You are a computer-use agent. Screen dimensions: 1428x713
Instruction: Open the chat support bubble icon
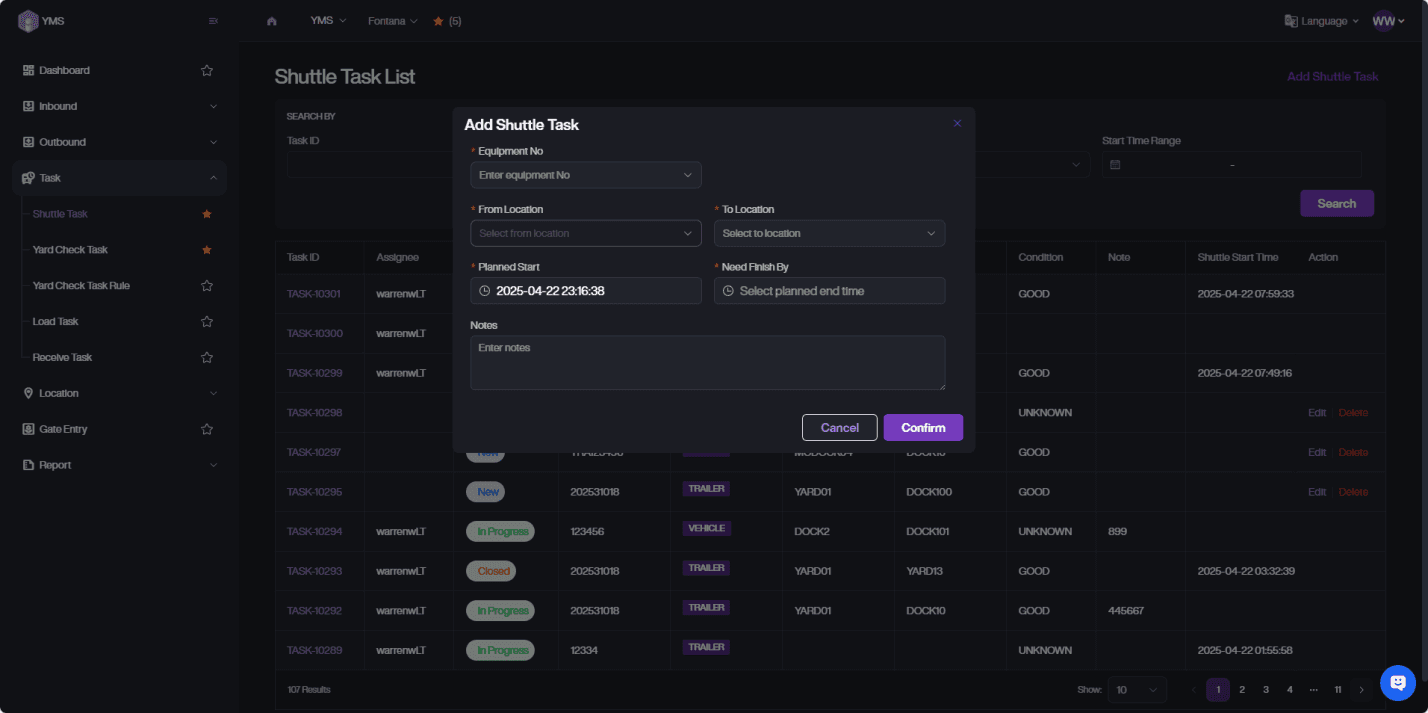pyautogui.click(x=1397, y=683)
